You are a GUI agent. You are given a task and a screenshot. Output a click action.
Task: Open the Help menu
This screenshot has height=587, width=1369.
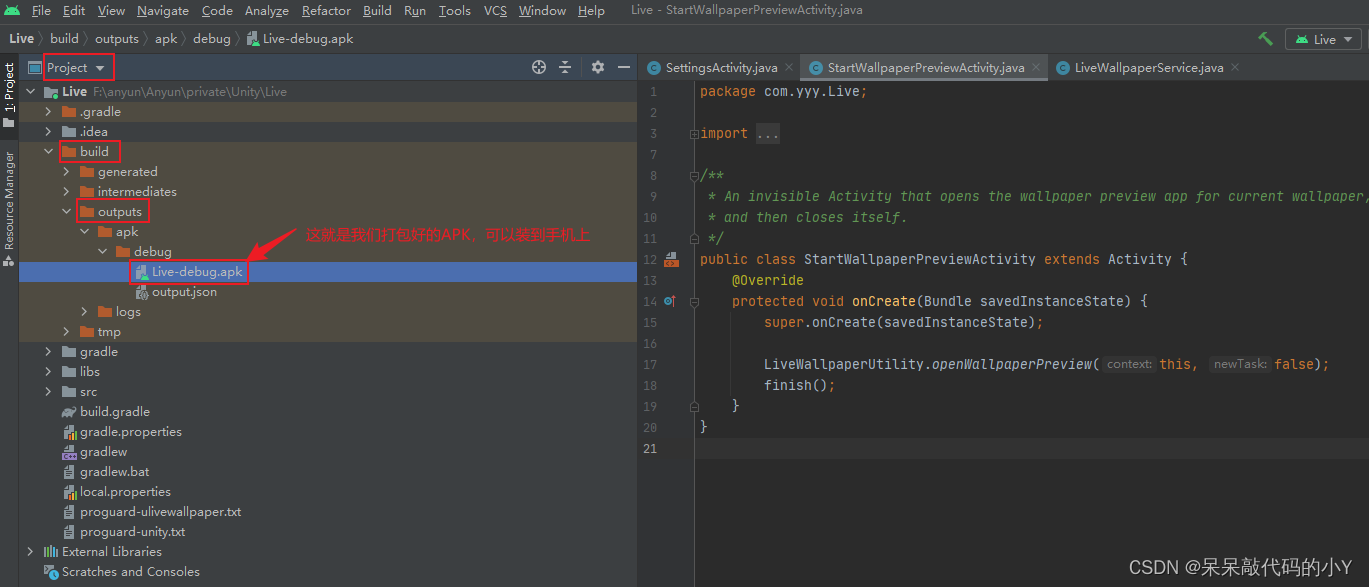[591, 11]
